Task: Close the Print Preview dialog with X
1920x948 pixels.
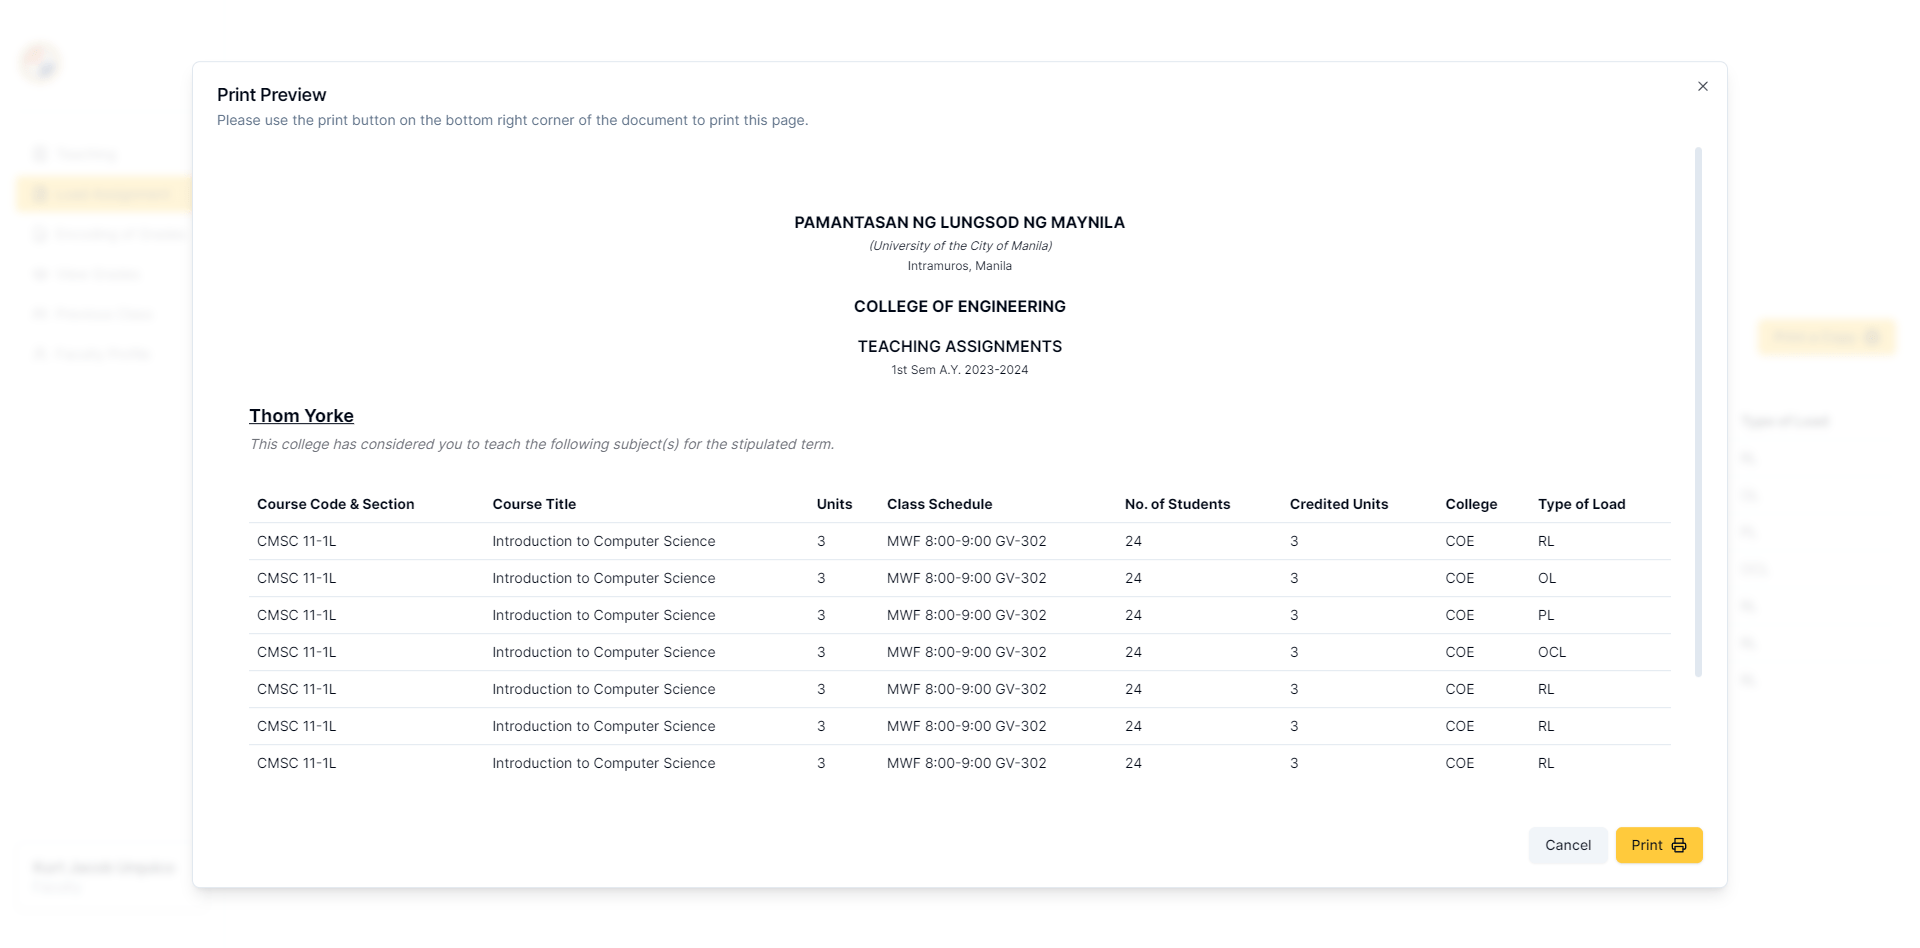Action: tap(1702, 86)
